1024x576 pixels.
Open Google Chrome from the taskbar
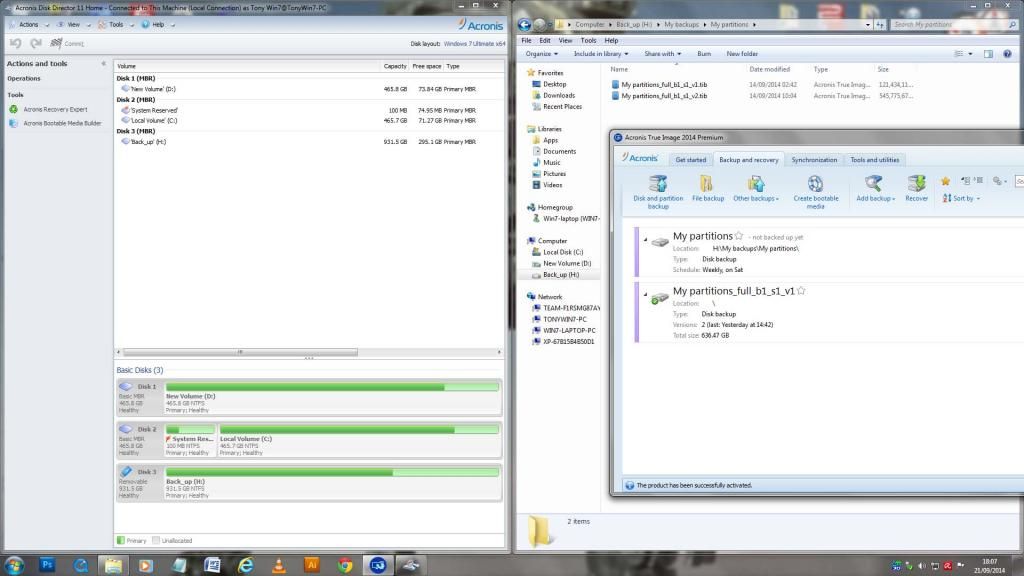pos(345,565)
